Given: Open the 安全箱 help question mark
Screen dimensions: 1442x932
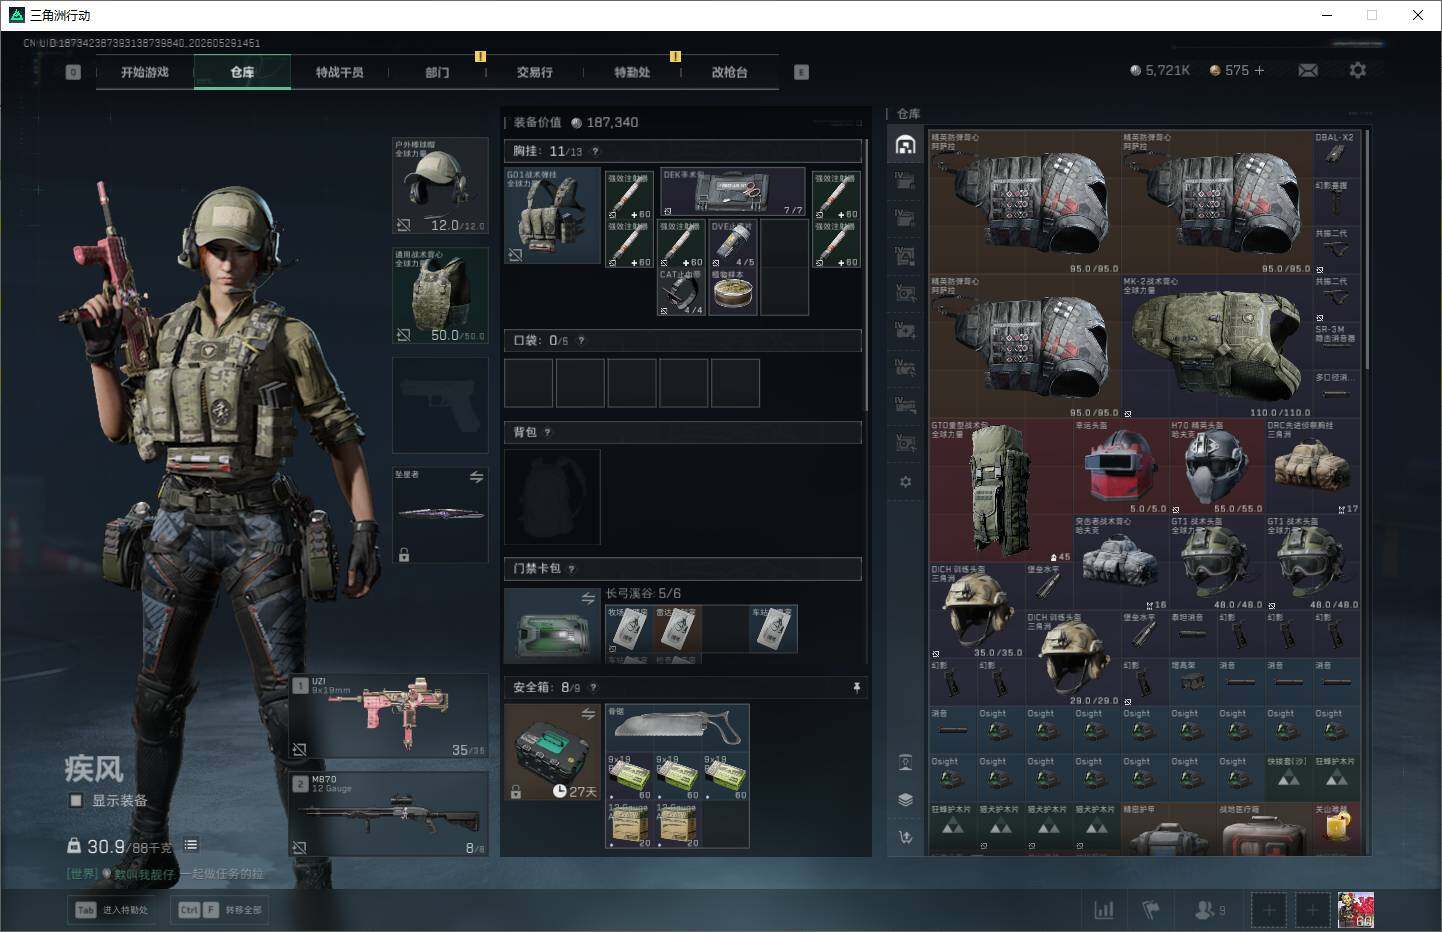Looking at the screenshot, I should (593, 687).
